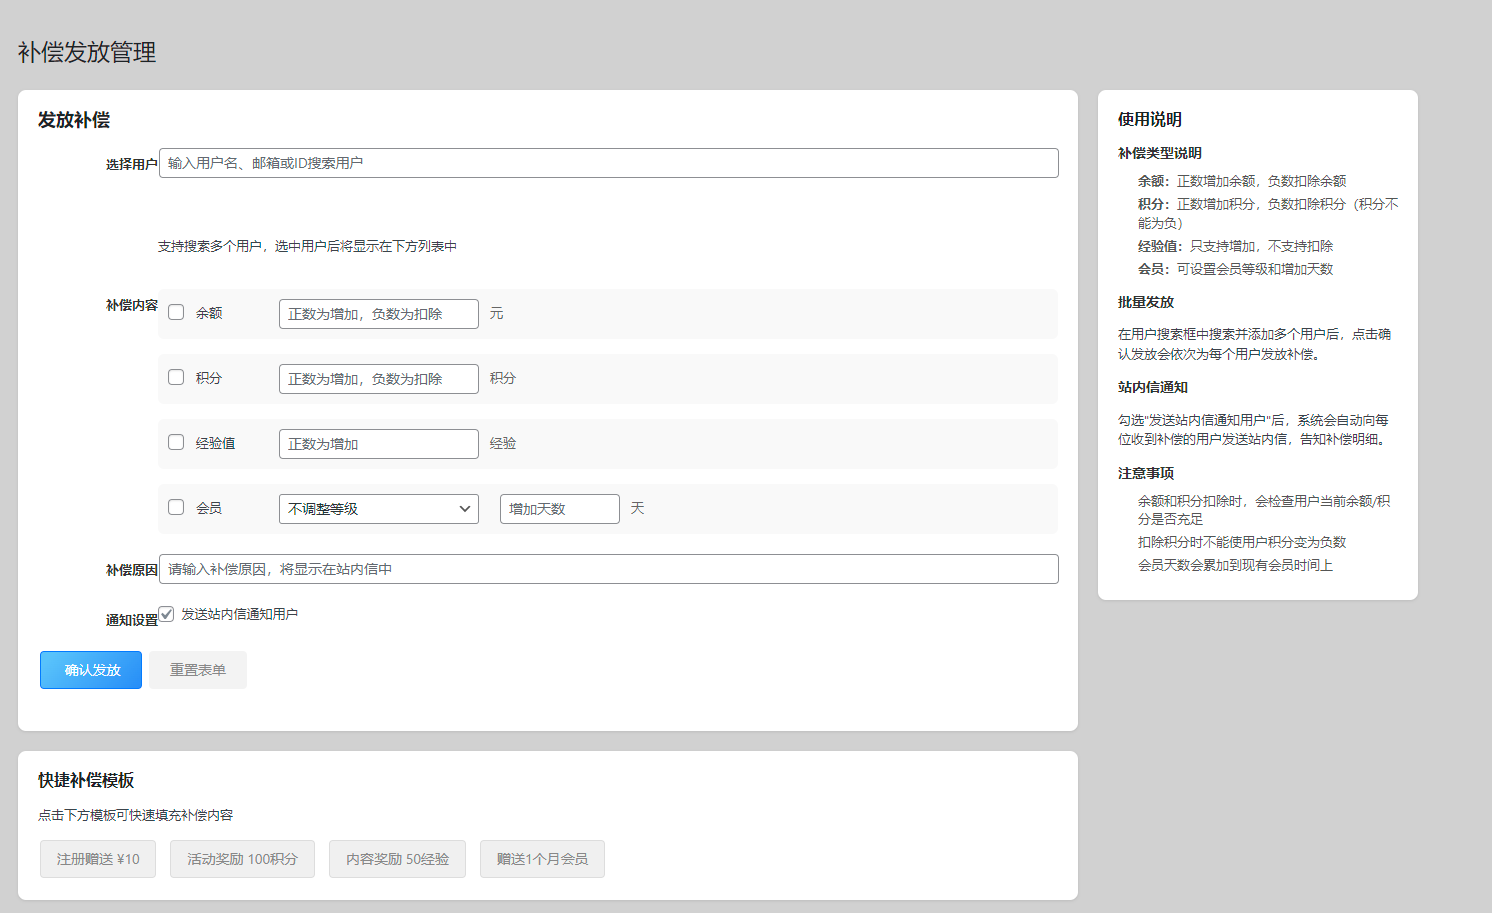Image resolution: width=1492 pixels, height=913 pixels.
Task: Focus the 选择用户 search field
Action: pyautogui.click(x=608, y=163)
